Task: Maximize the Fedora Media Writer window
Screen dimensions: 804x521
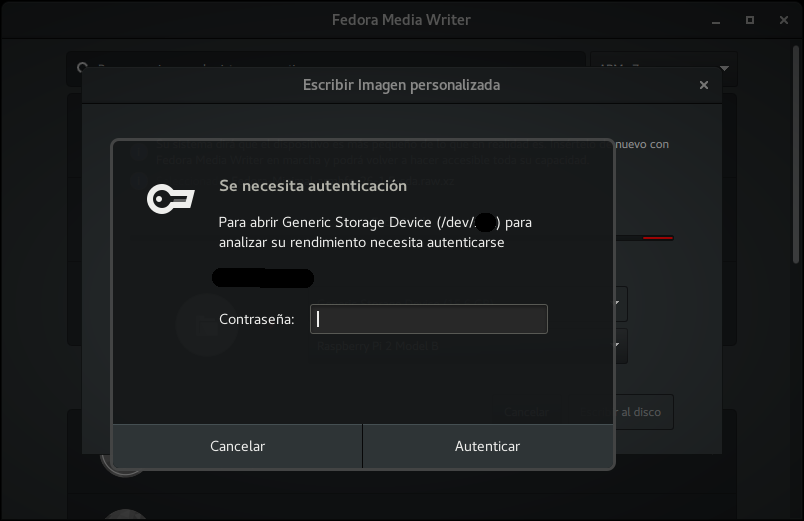Action: point(750,20)
